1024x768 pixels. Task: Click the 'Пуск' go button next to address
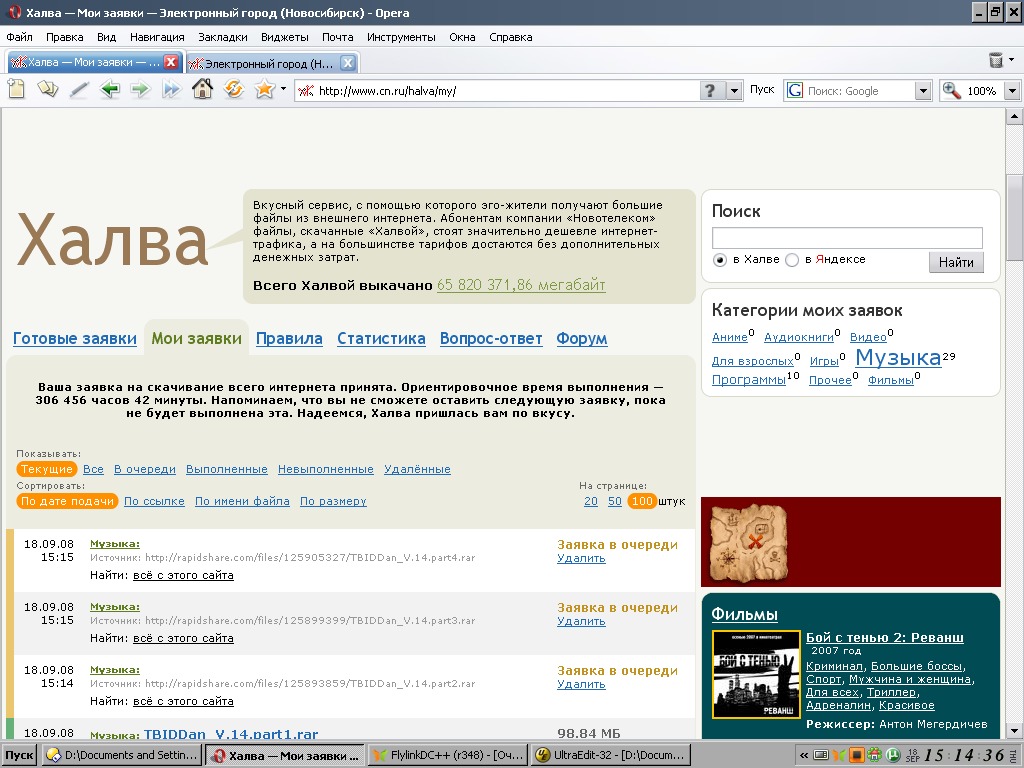[x=762, y=89]
